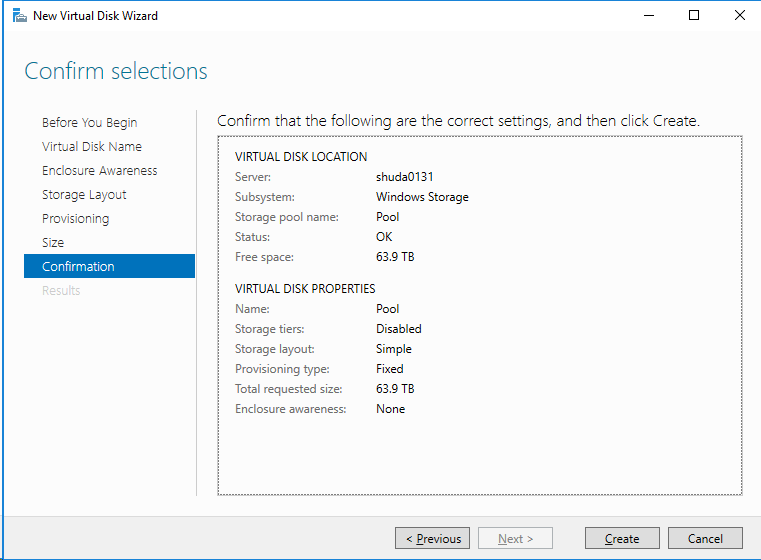Click the Storage pool name value Pool

click(387, 216)
